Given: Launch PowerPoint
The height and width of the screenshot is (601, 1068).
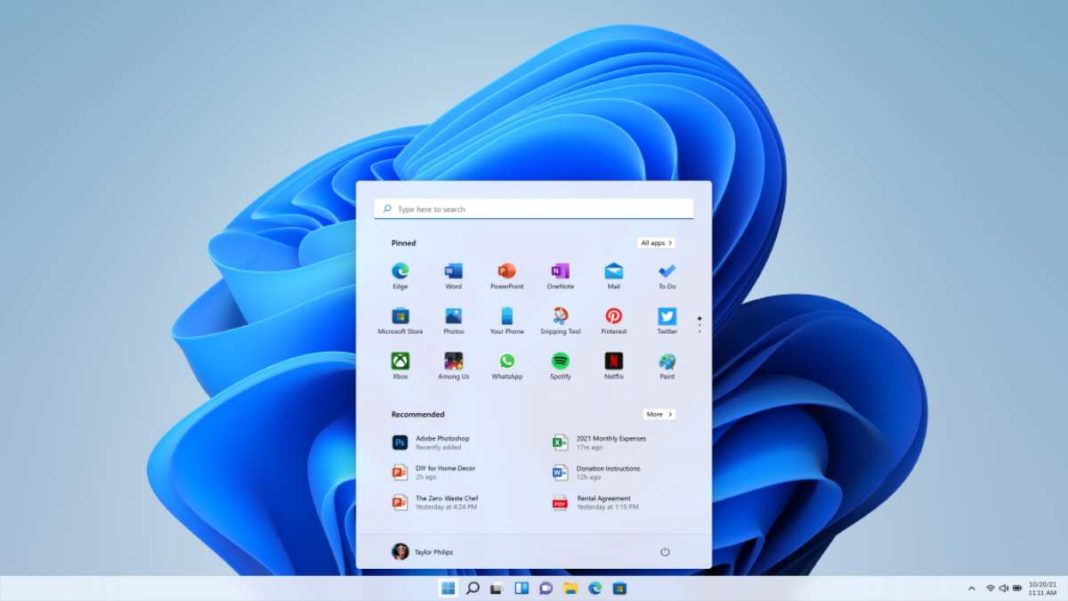Looking at the screenshot, I should pos(508,271).
